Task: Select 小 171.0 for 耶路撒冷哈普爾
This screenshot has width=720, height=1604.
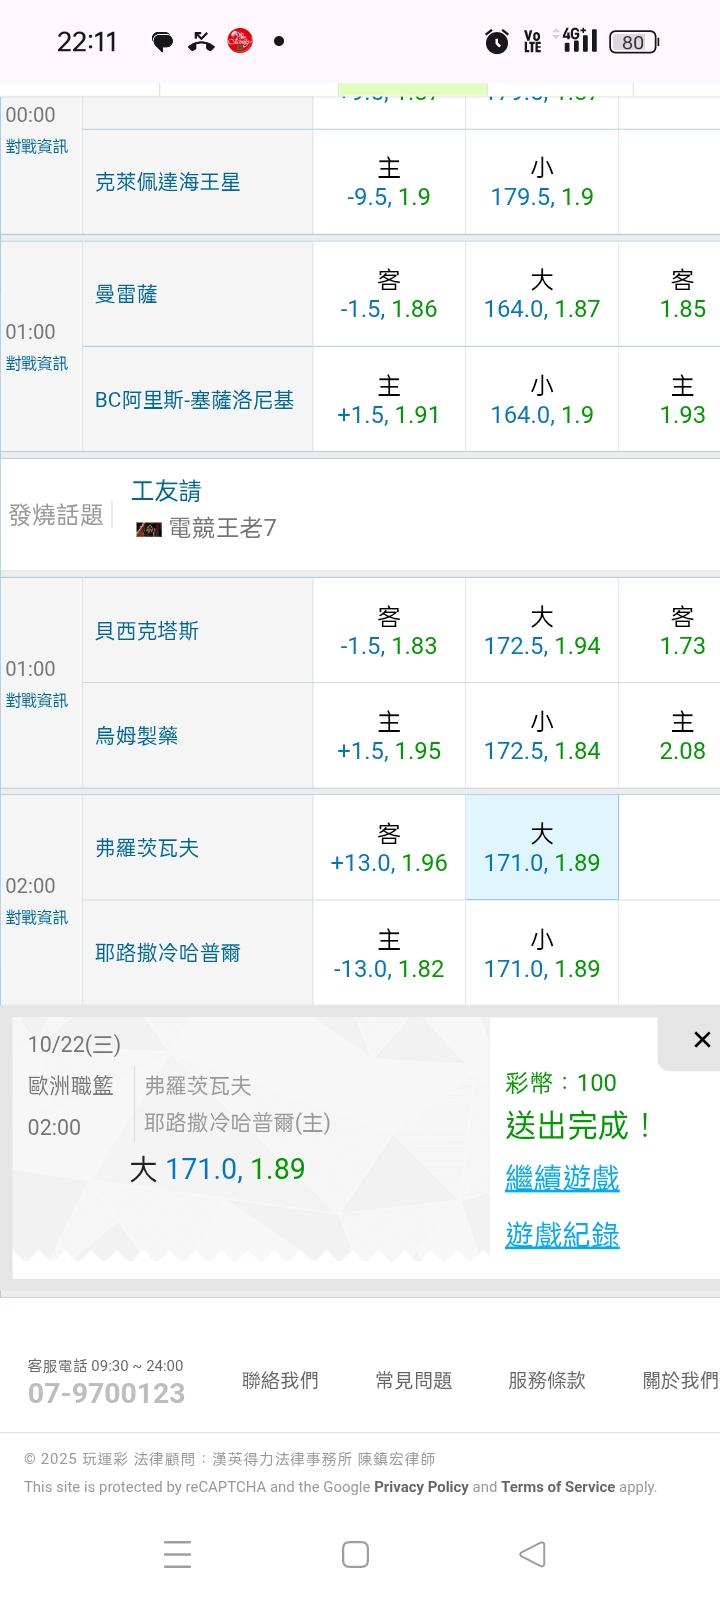Action: point(542,954)
